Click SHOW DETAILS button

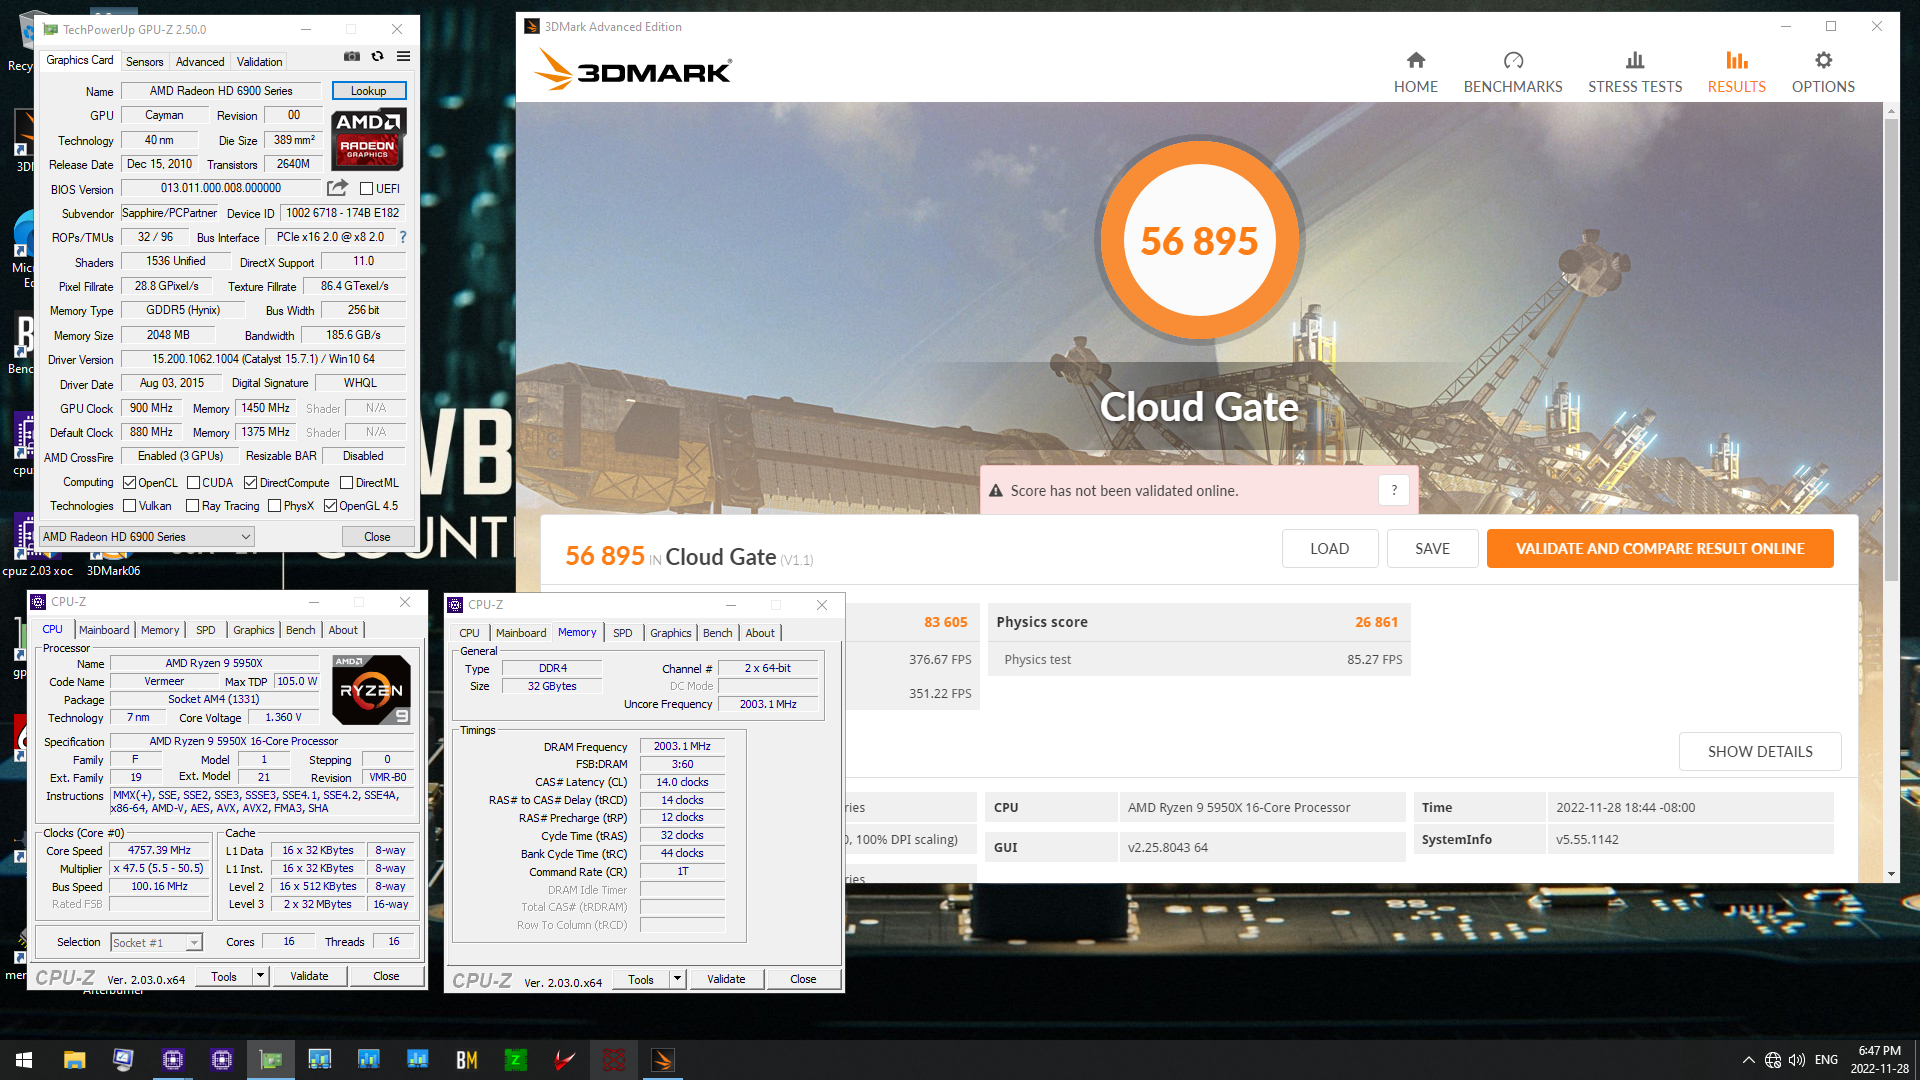1759,751
